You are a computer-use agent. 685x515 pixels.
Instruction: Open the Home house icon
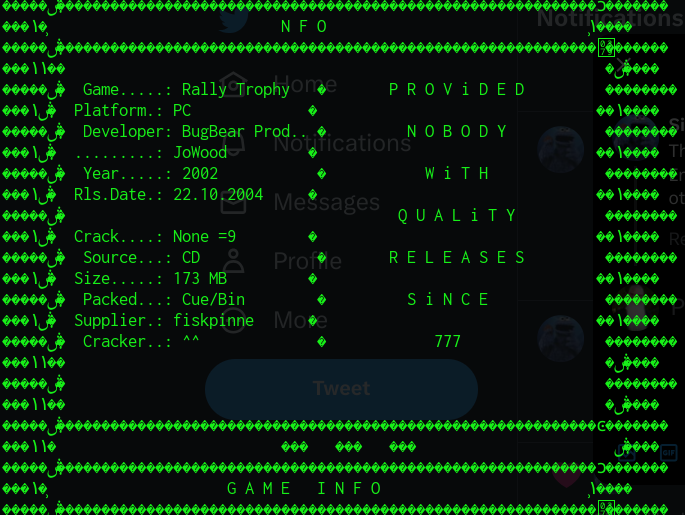tap(233, 84)
